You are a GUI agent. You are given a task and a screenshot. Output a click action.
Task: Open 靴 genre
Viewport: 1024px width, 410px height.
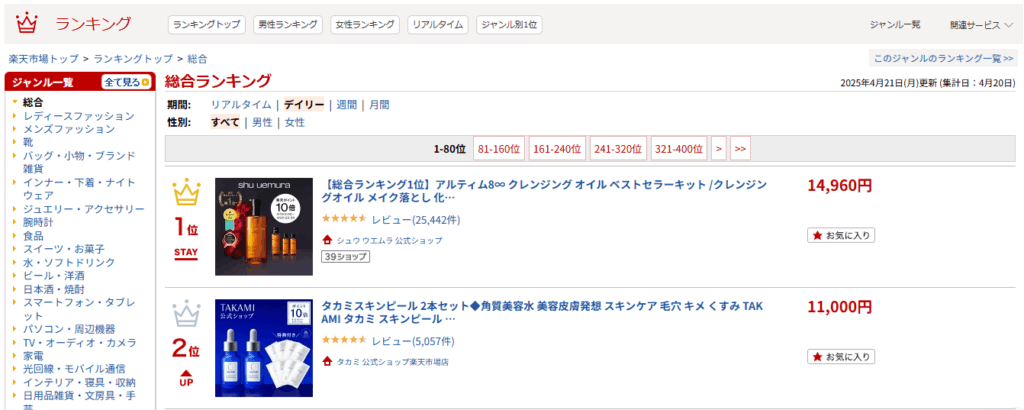(28, 142)
